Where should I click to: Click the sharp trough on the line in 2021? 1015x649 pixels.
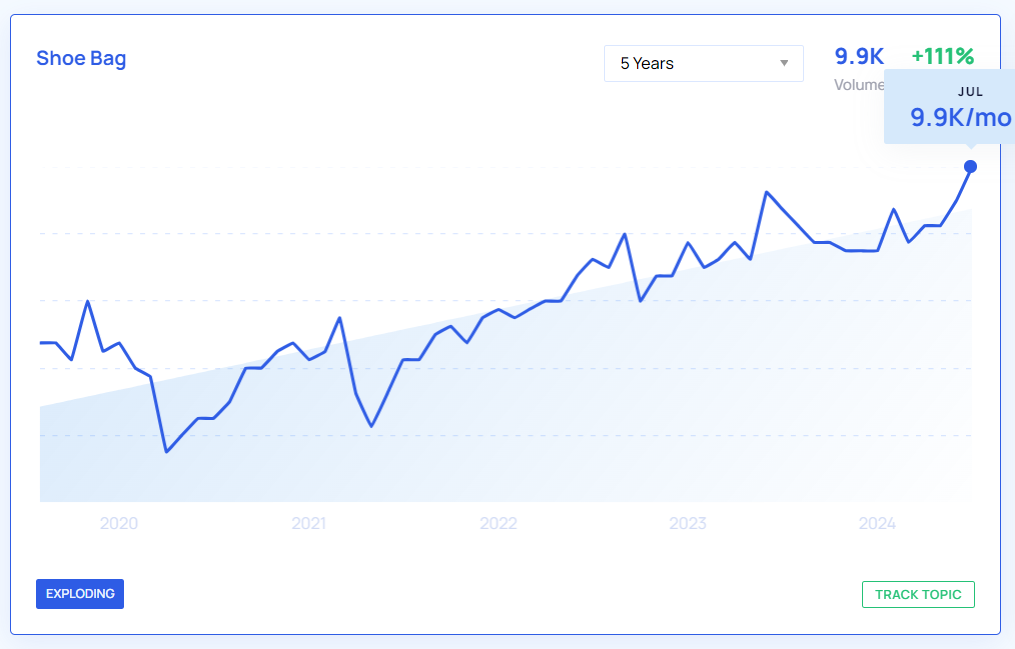pyautogui.click(x=371, y=426)
